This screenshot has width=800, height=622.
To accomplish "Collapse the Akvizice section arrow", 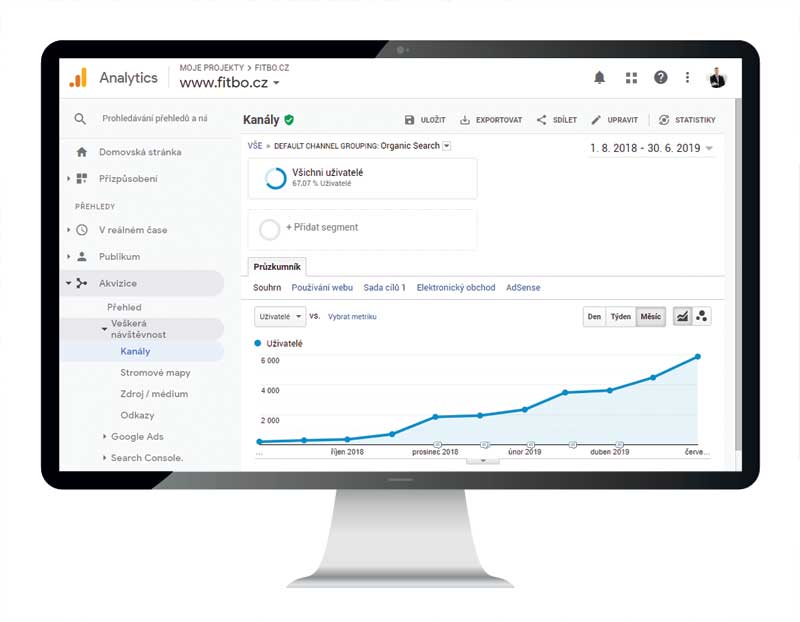I will coord(68,283).
